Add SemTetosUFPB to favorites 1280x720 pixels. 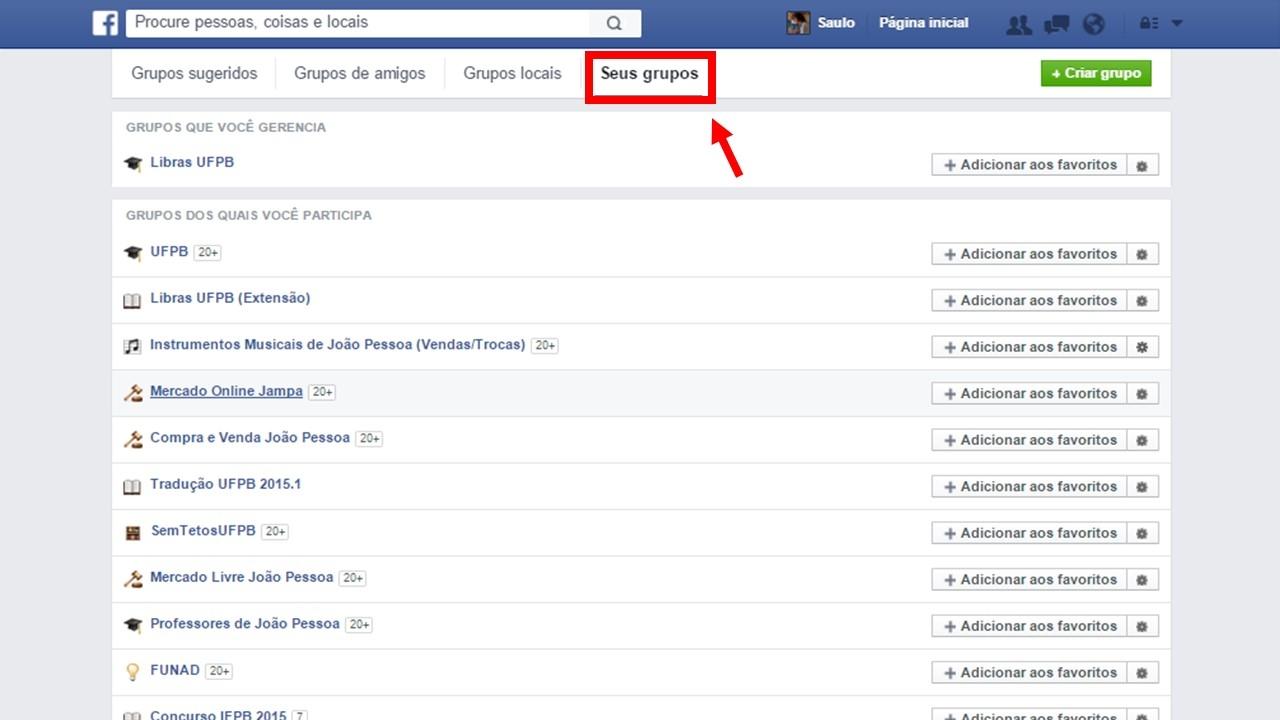click(1029, 533)
